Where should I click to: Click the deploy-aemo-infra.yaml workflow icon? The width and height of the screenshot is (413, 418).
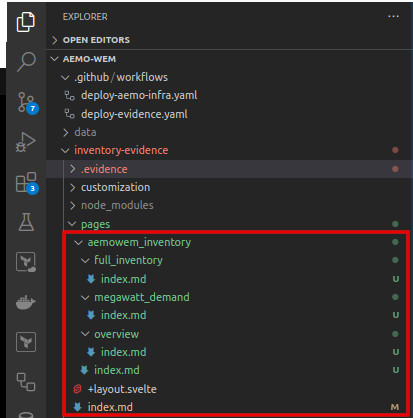69,96
